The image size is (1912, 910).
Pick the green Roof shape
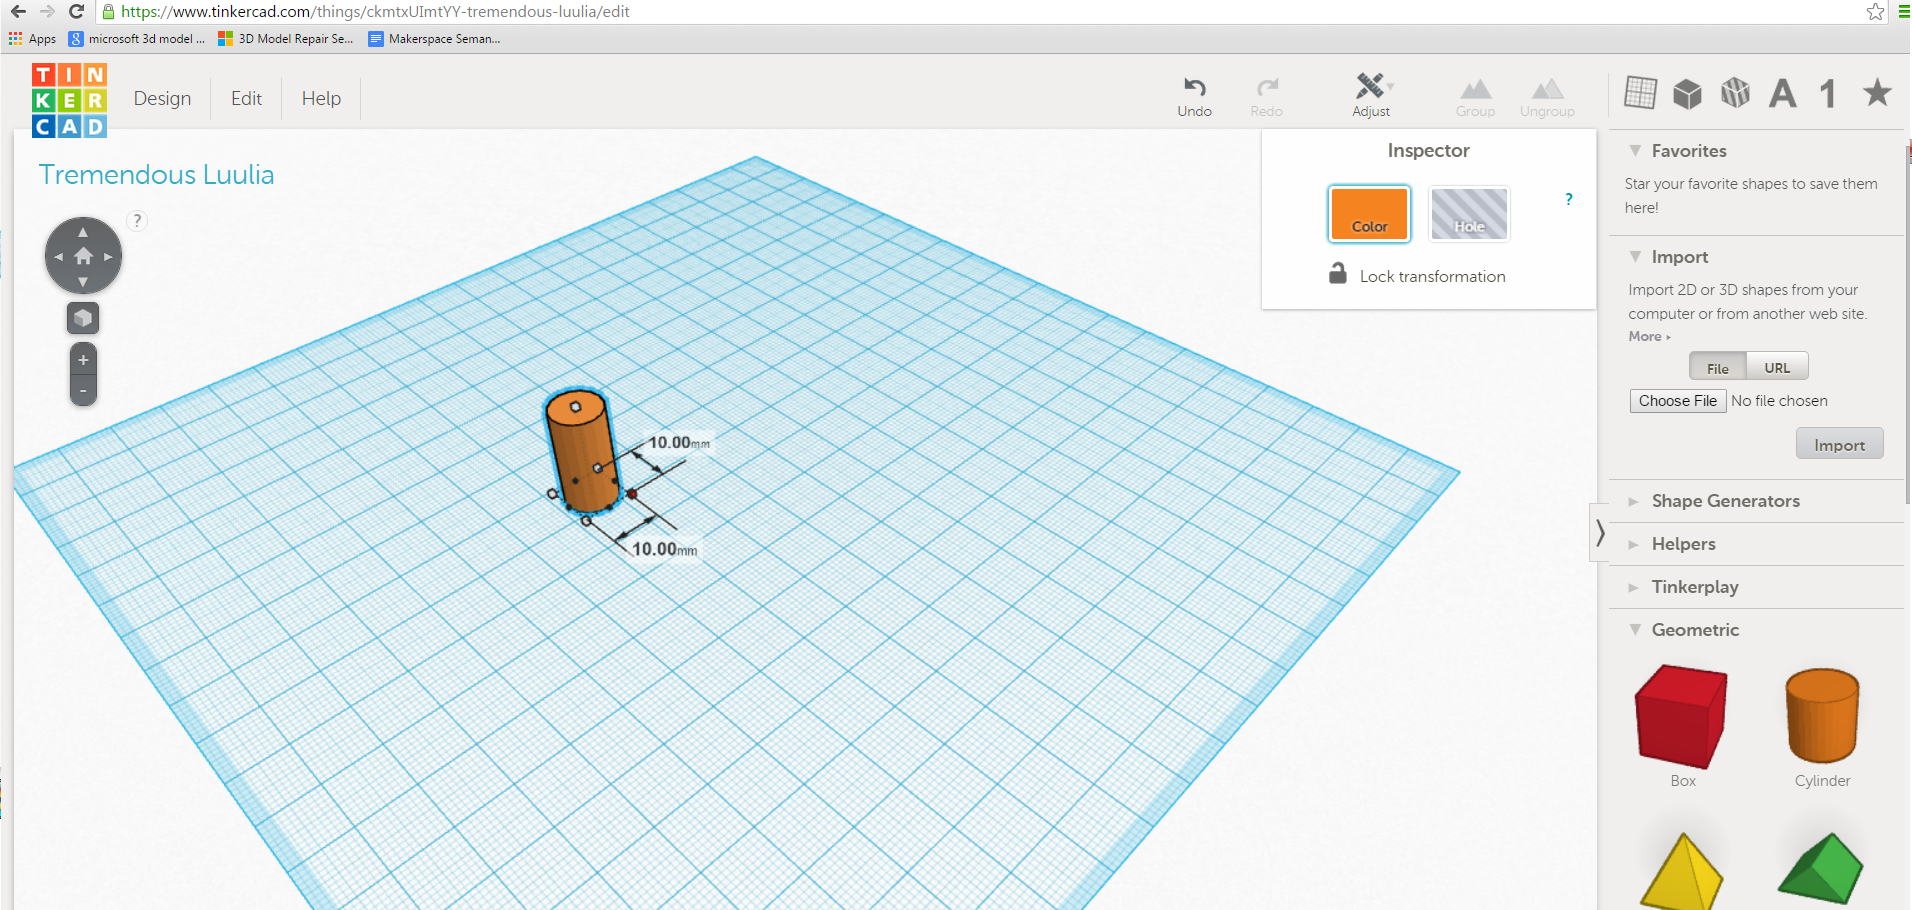[1821, 868]
